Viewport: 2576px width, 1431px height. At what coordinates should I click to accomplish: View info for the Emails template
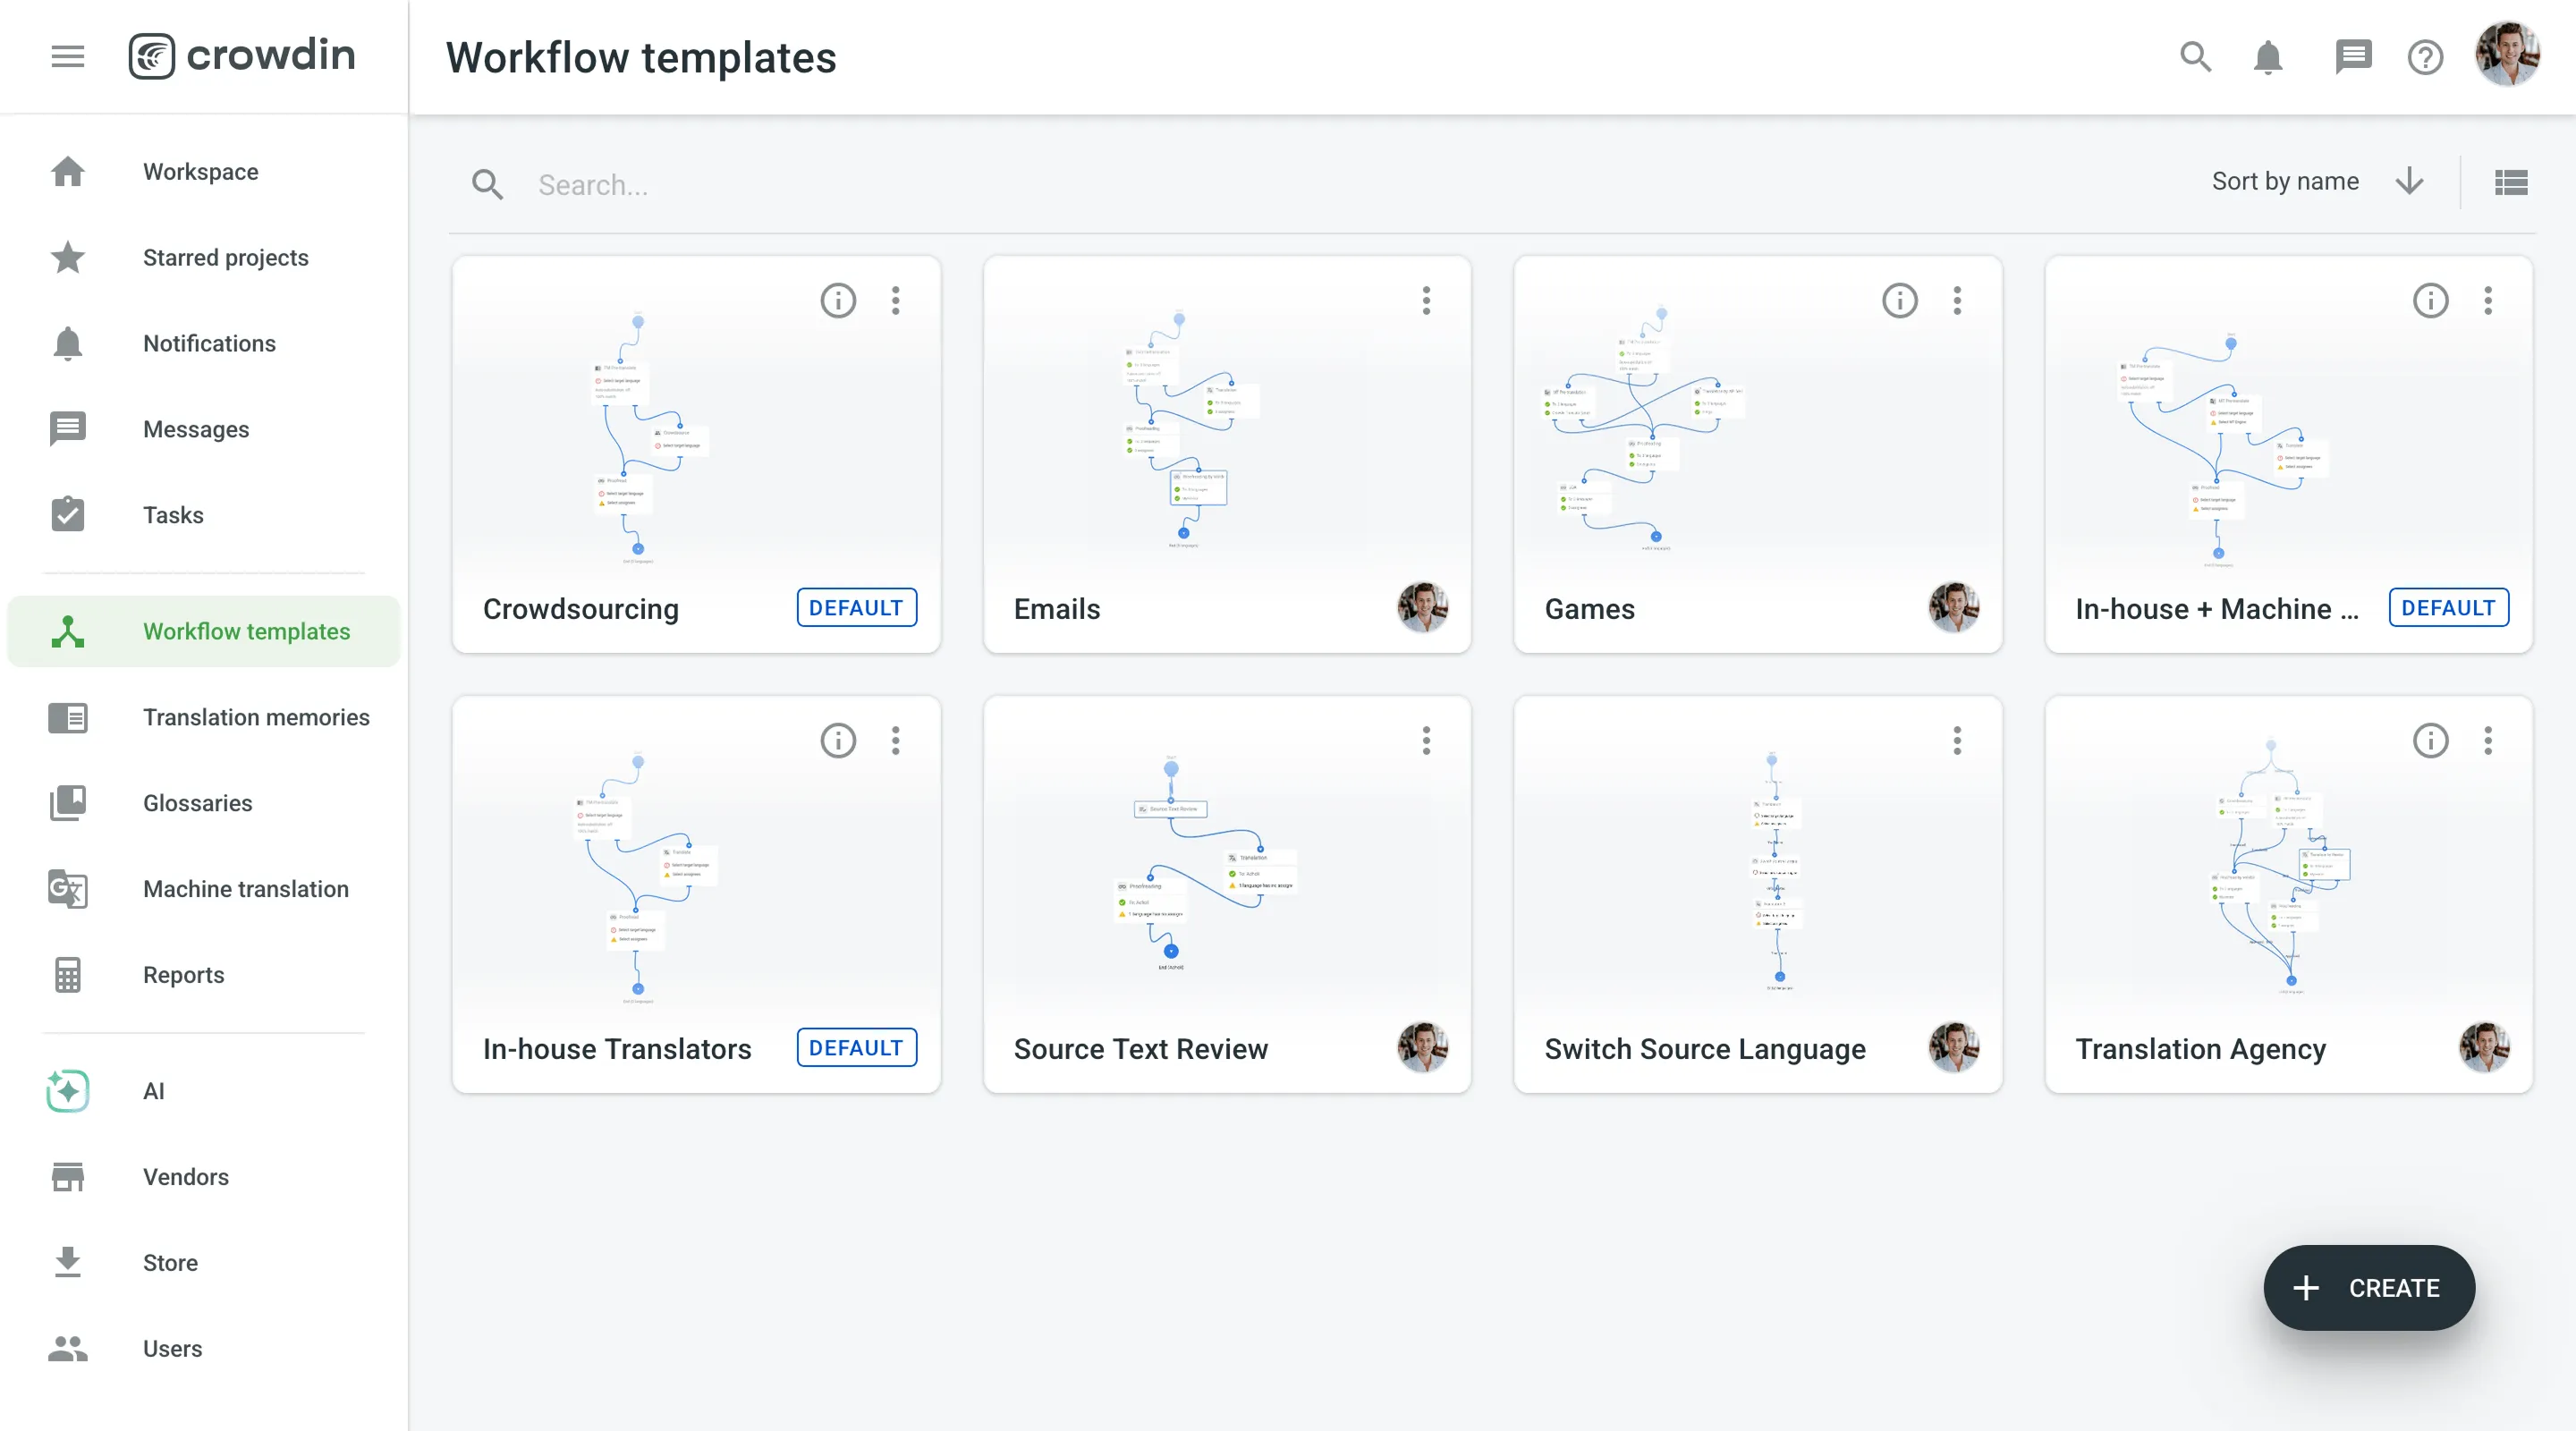pos(1369,300)
